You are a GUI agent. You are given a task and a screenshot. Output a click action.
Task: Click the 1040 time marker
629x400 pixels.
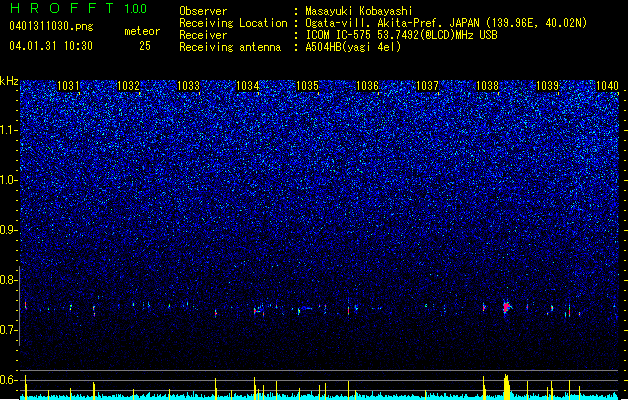pos(607,86)
